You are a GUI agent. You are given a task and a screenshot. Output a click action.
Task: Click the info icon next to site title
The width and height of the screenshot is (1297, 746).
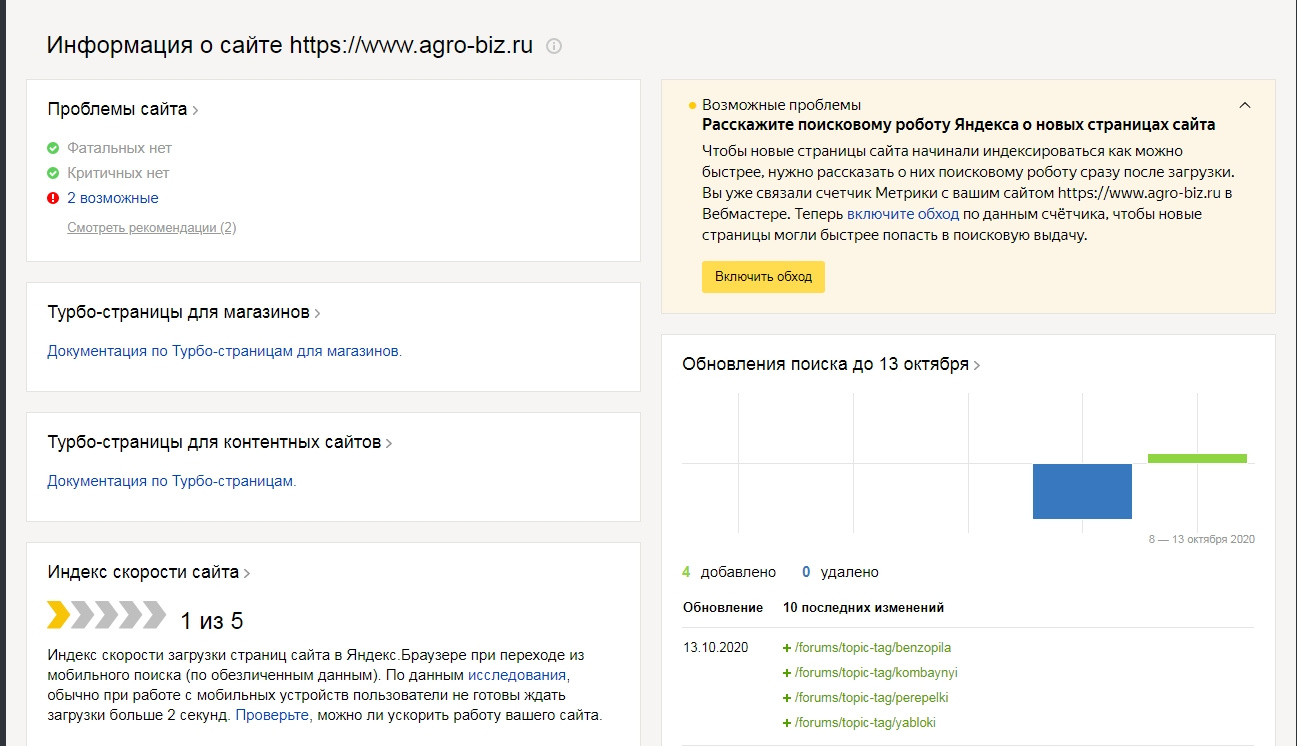(554, 47)
